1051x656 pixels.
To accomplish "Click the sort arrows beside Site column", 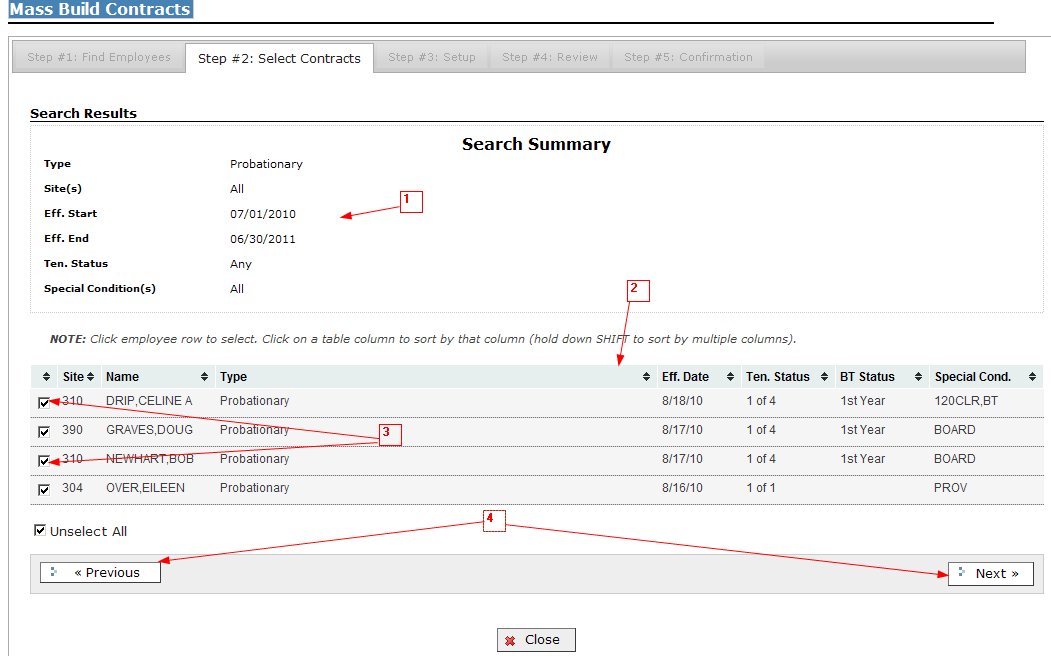I will [91, 377].
